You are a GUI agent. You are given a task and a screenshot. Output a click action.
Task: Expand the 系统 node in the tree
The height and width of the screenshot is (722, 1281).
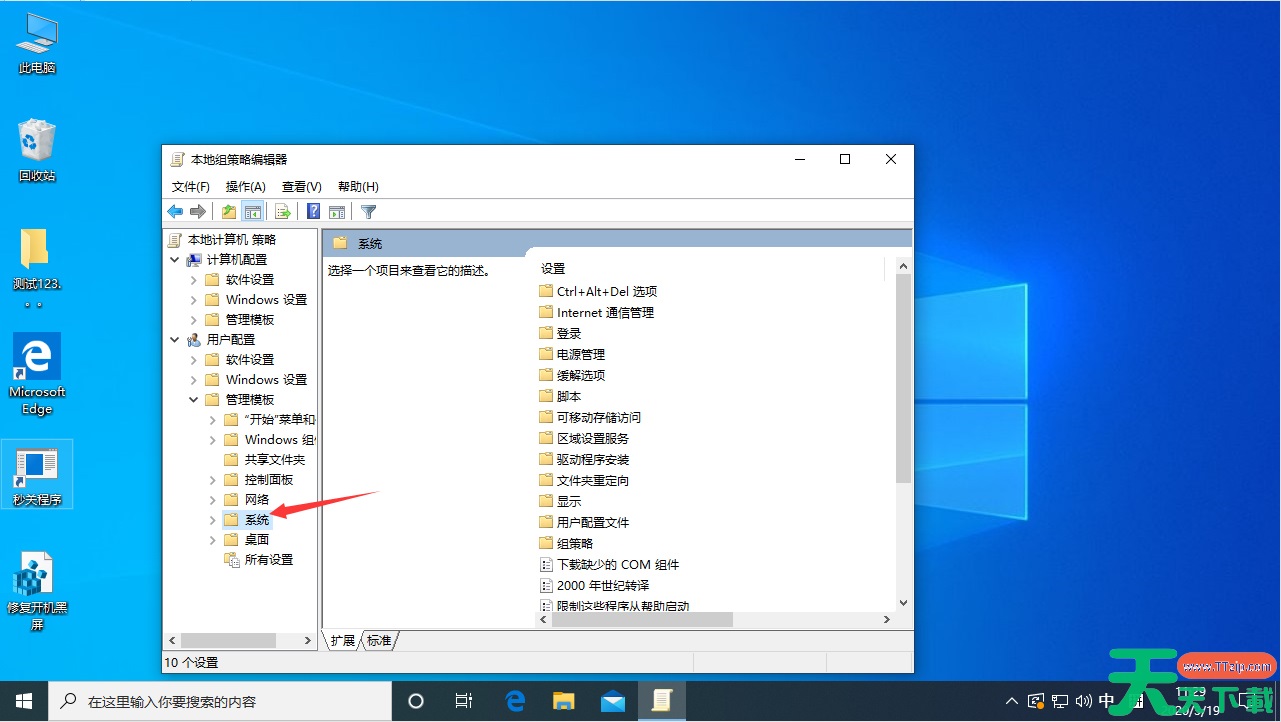coord(213,520)
